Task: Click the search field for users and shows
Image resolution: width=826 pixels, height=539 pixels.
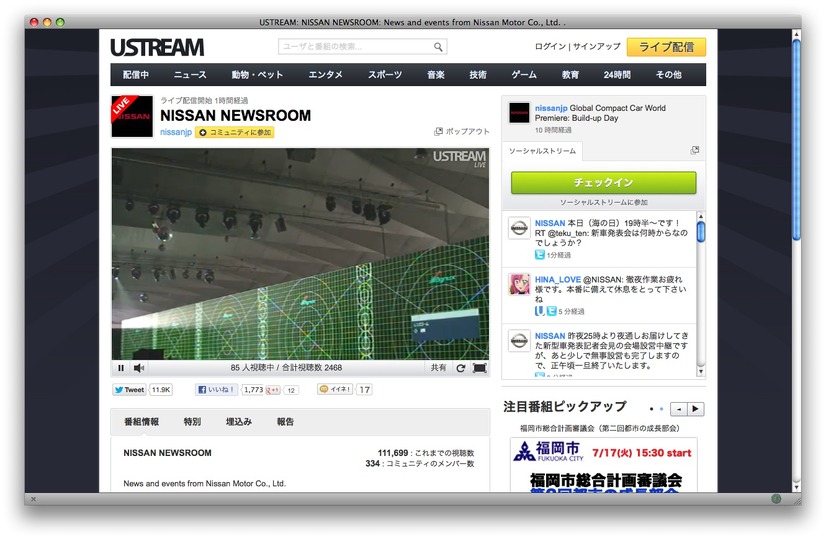Action: pyautogui.click(x=362, y=46)
